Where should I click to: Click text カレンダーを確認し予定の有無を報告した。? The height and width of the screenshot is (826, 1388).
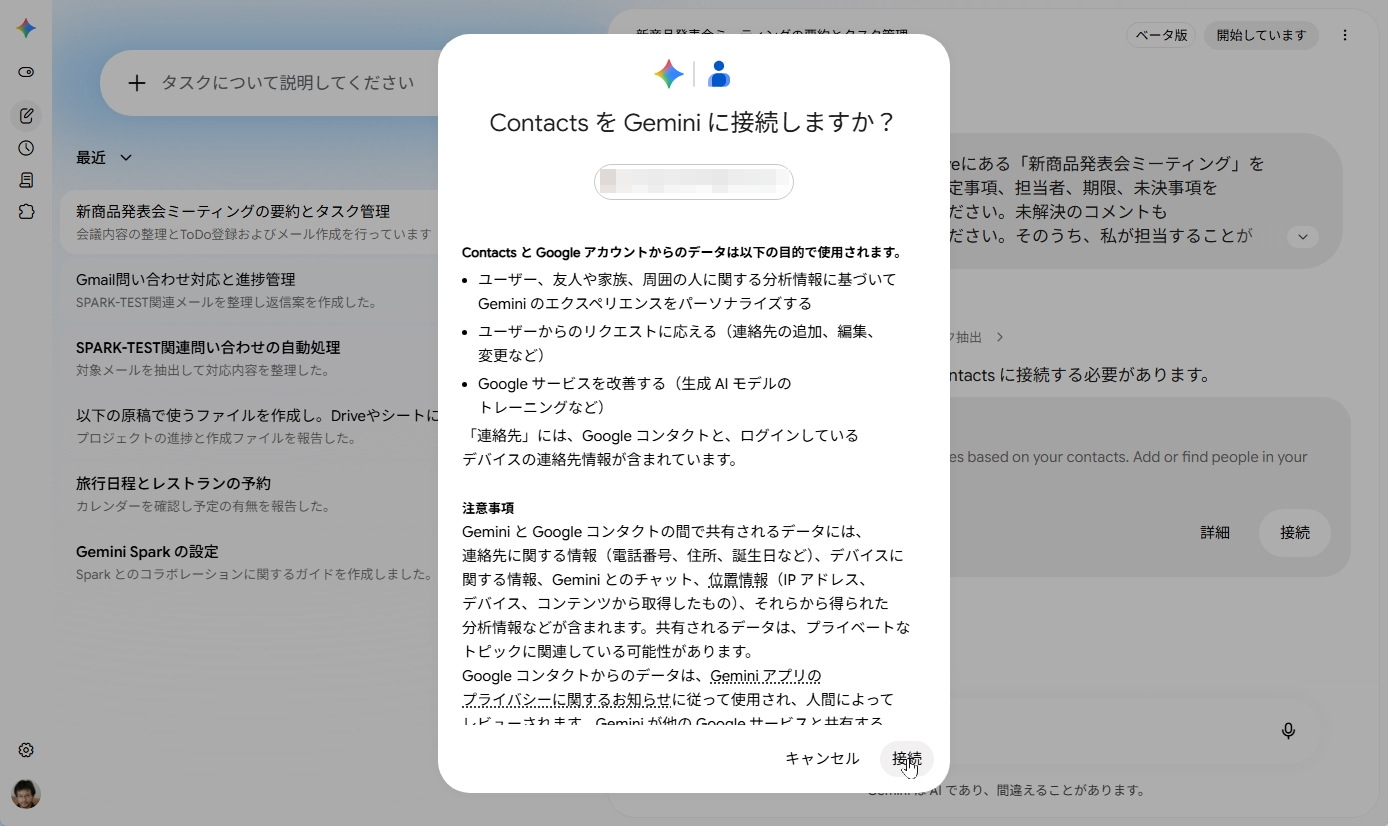point(203,506)
